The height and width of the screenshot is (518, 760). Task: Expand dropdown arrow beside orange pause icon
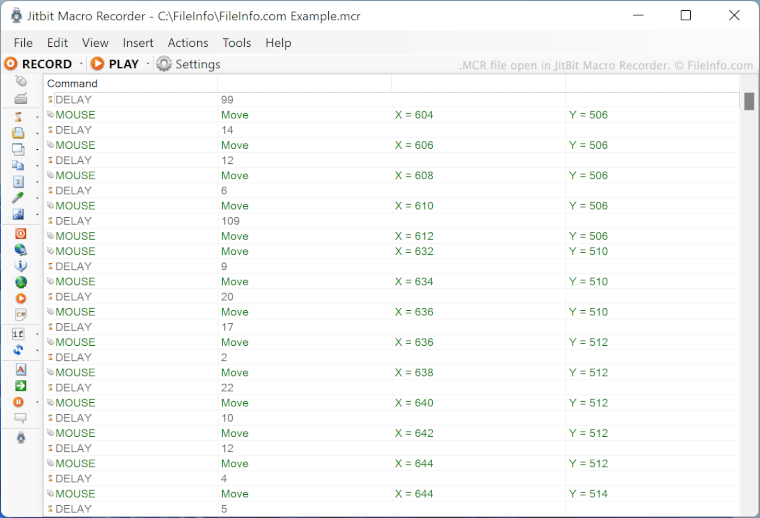point(37,402)
